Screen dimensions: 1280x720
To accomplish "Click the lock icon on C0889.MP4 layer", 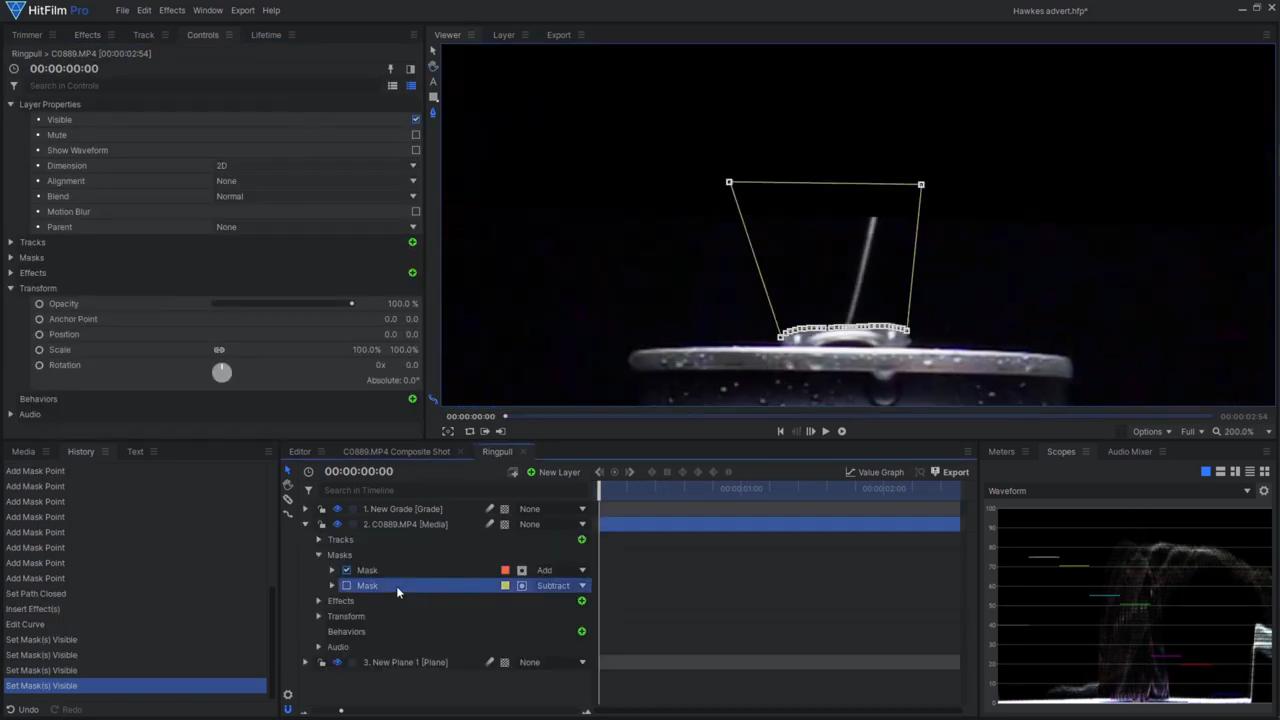I will (321, 524).
